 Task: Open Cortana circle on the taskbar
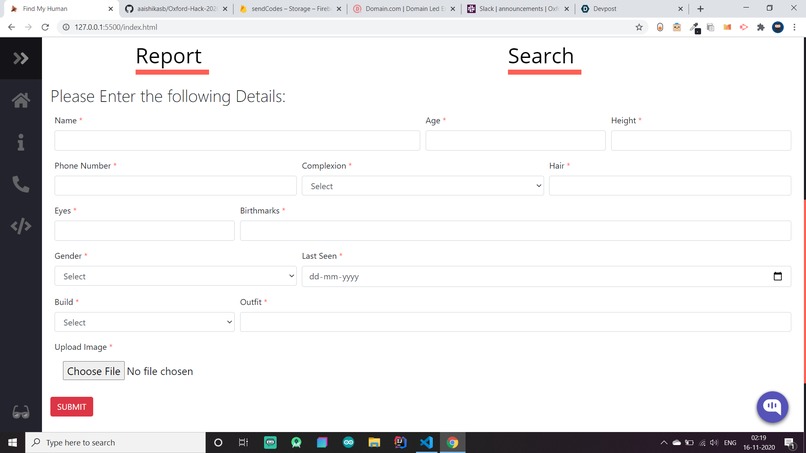click(x=218, y=442)
